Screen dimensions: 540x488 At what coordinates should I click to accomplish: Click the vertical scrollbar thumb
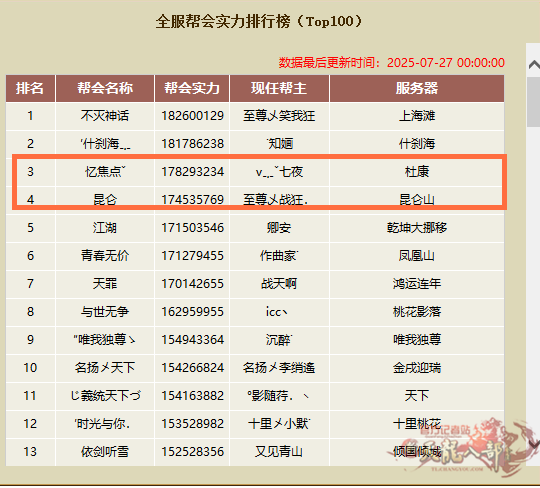tap(533, 102)
